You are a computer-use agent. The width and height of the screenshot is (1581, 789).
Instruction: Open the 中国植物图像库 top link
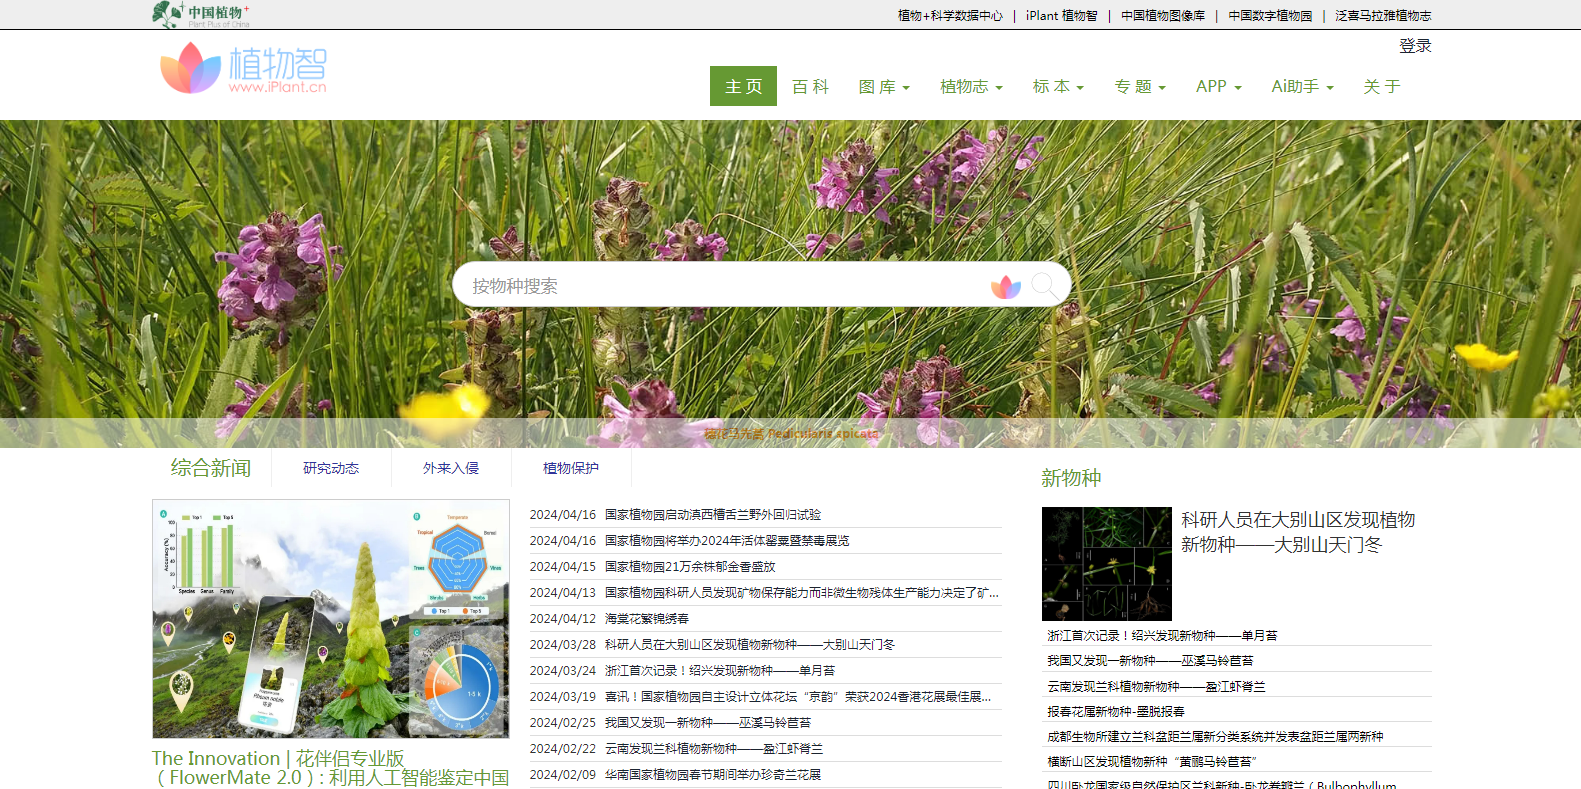tap(1162, 16)
